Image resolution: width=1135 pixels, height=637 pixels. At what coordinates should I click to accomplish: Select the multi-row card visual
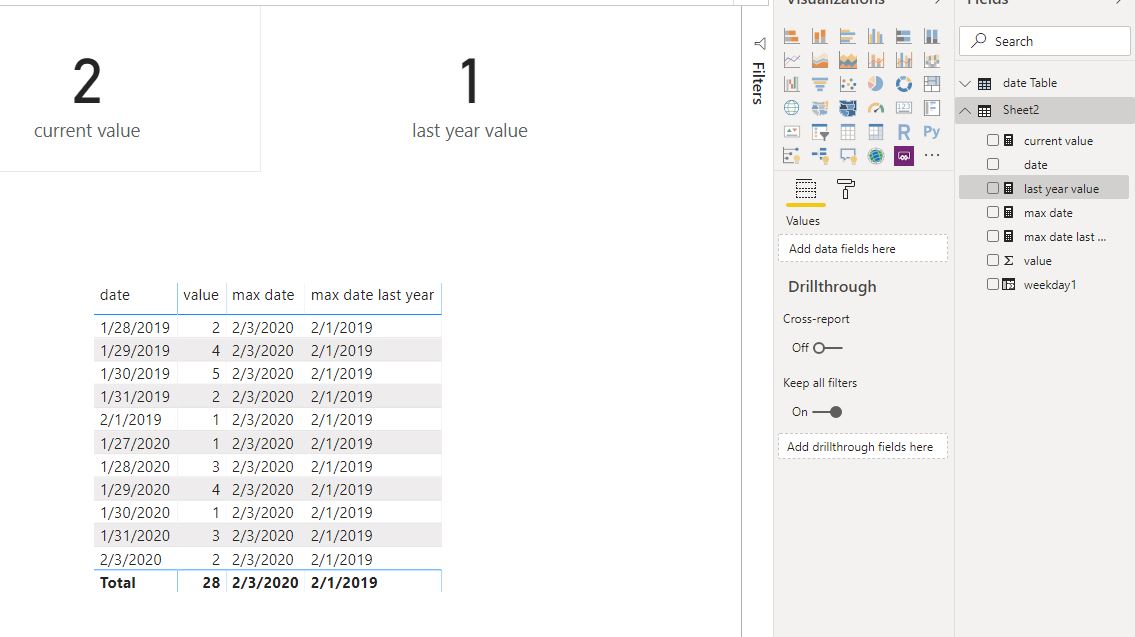(932, 108)
